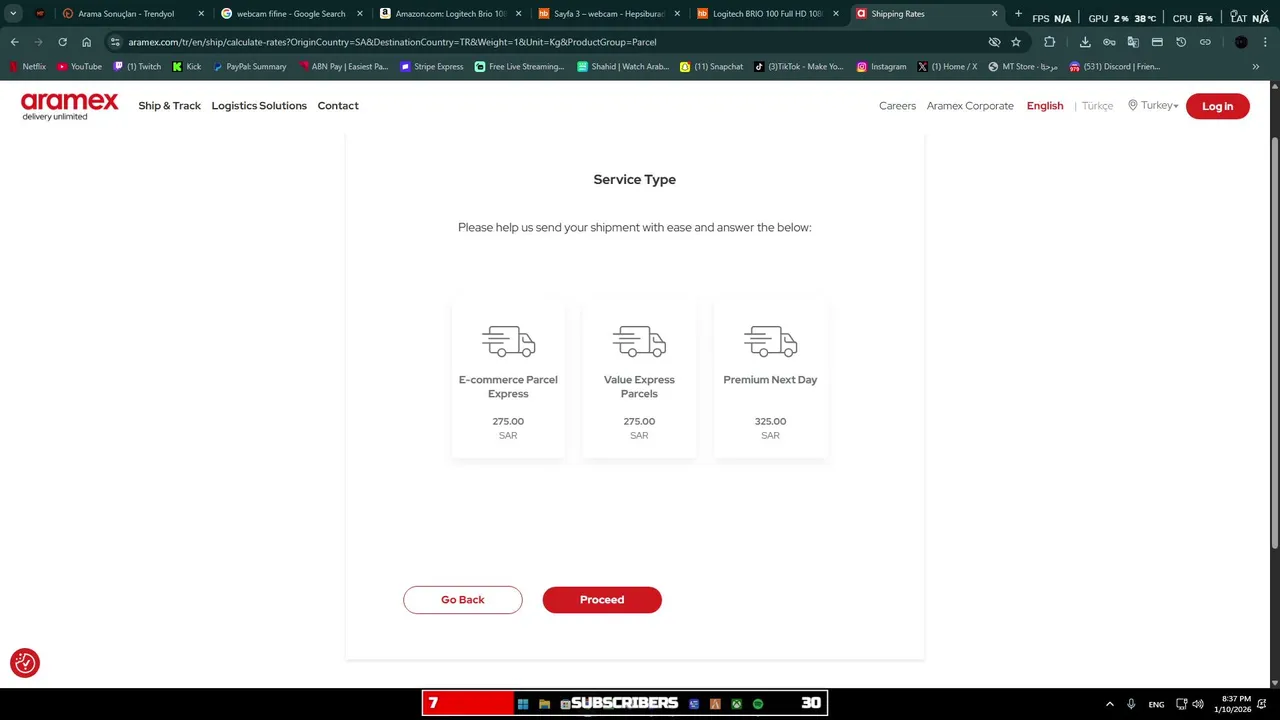This screenshot has height=720, width=1280.
Task: Click the Proceed button
Action: [602, 600]
